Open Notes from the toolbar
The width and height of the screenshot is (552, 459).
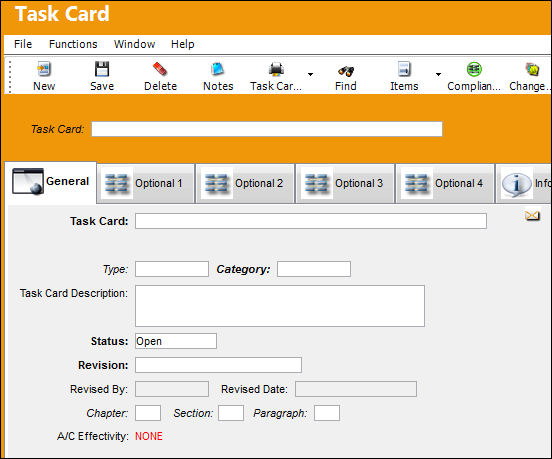[x=218, y=69]
